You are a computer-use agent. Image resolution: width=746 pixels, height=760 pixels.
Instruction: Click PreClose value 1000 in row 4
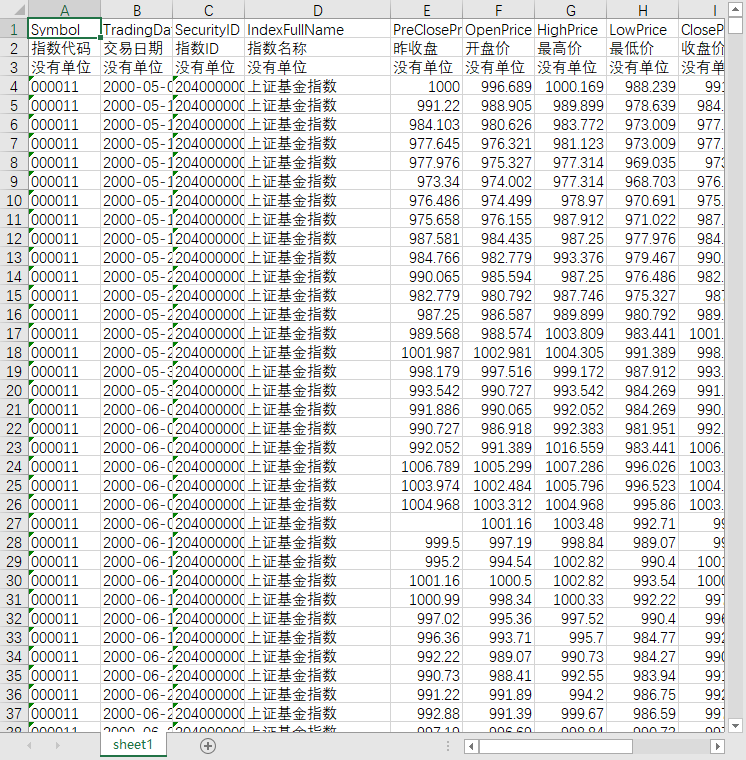[427, 86]
